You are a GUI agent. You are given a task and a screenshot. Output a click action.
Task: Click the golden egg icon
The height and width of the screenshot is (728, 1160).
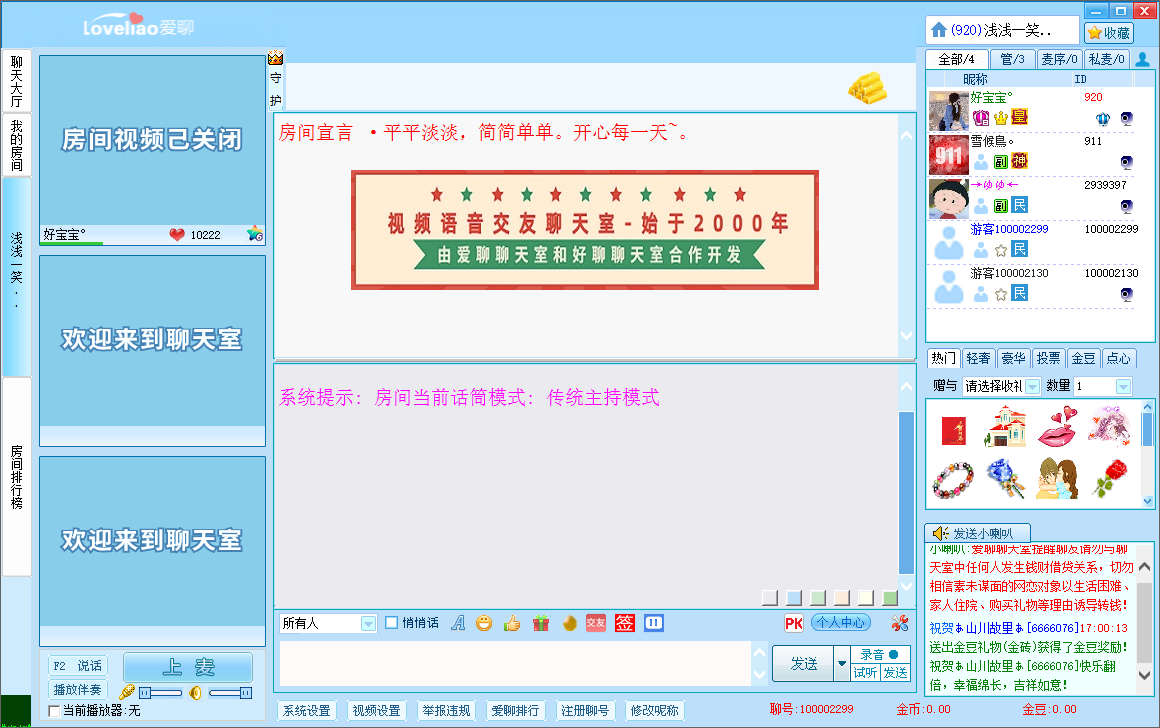(x=569, y=624)
